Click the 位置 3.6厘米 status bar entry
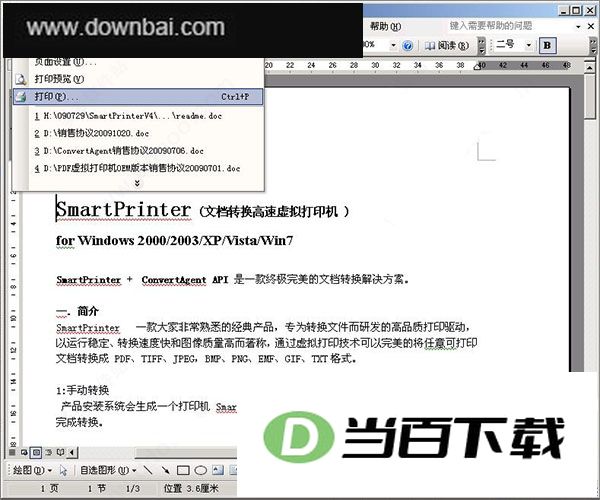The image size is (600, 500). [191, 489]
